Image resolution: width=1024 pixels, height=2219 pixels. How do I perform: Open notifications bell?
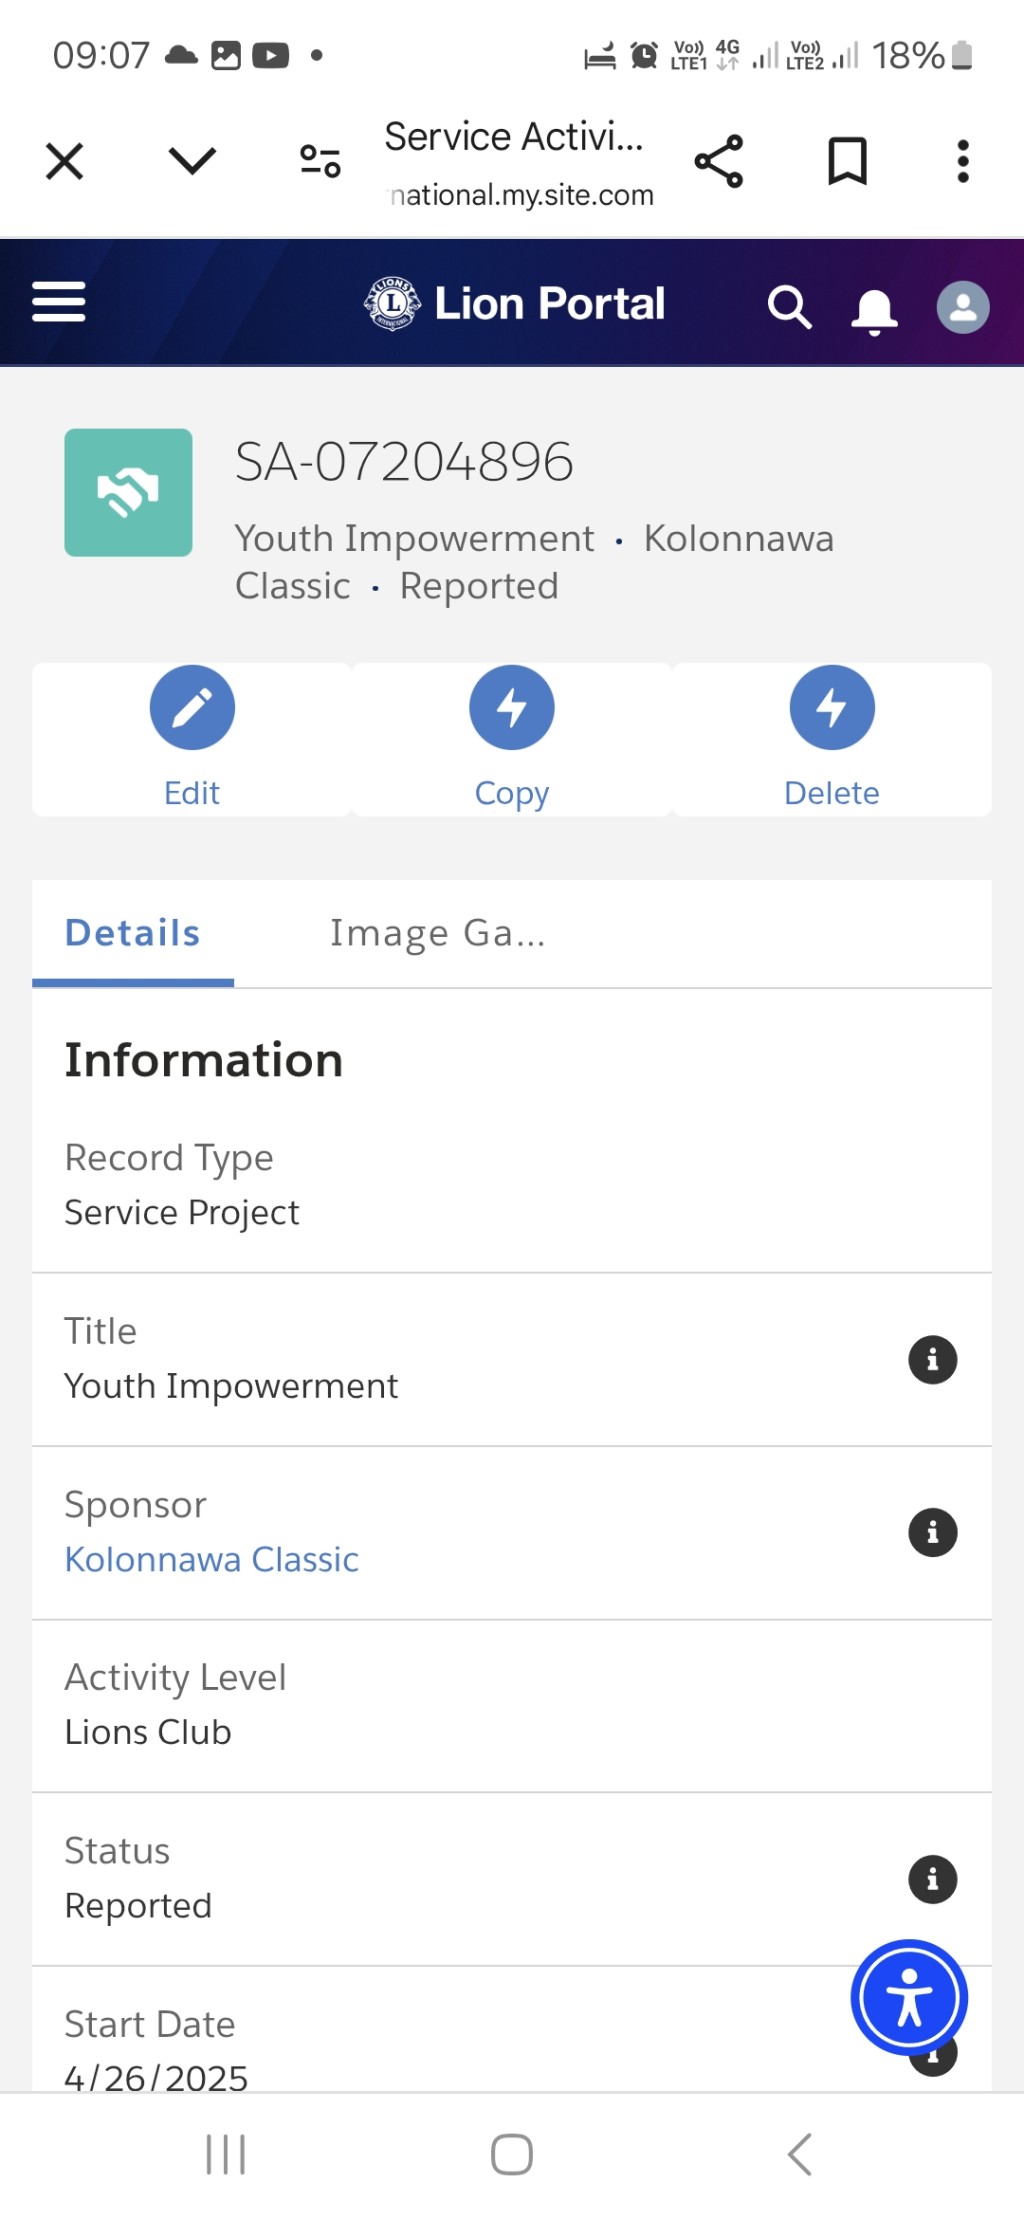(x=874, y=309)
